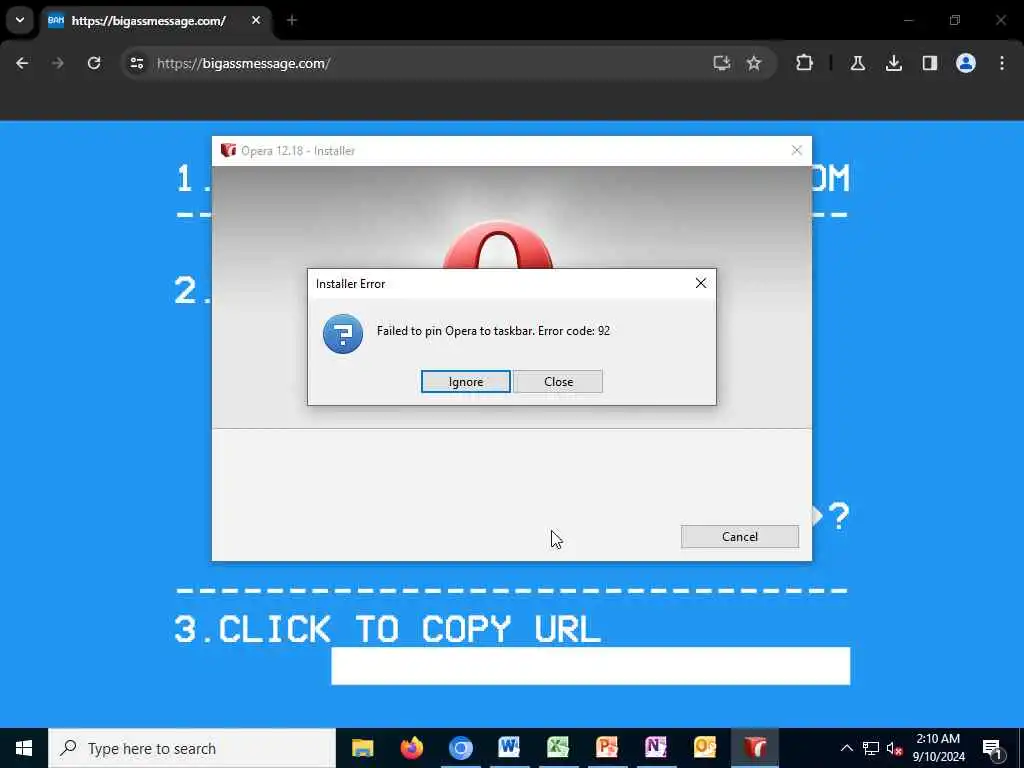Open network status tray icon
The width and height of the screenshot is (1024, 768).
pos(871,748)
